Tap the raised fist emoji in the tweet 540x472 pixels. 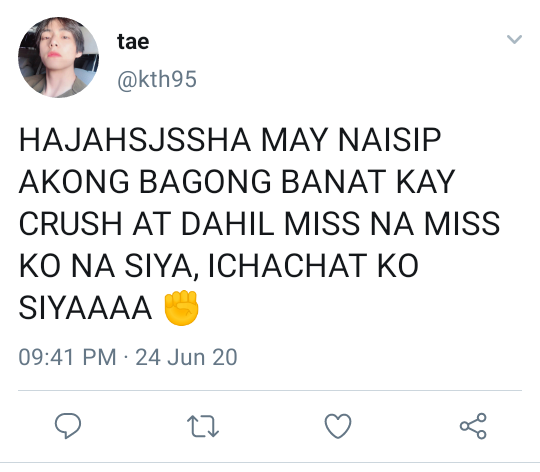point(181,308)
